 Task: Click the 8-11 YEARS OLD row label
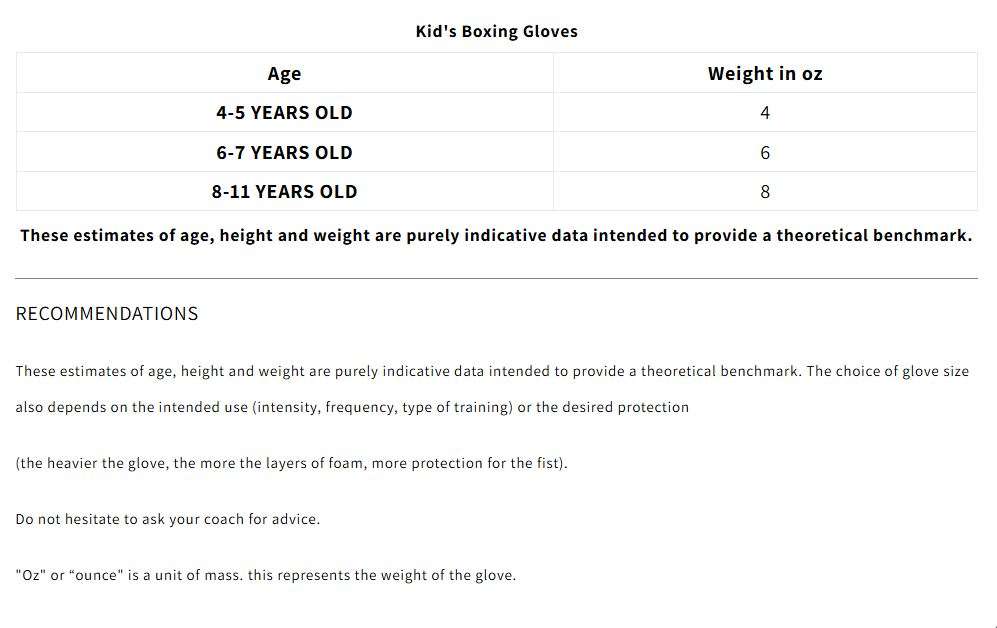[284, 192]
